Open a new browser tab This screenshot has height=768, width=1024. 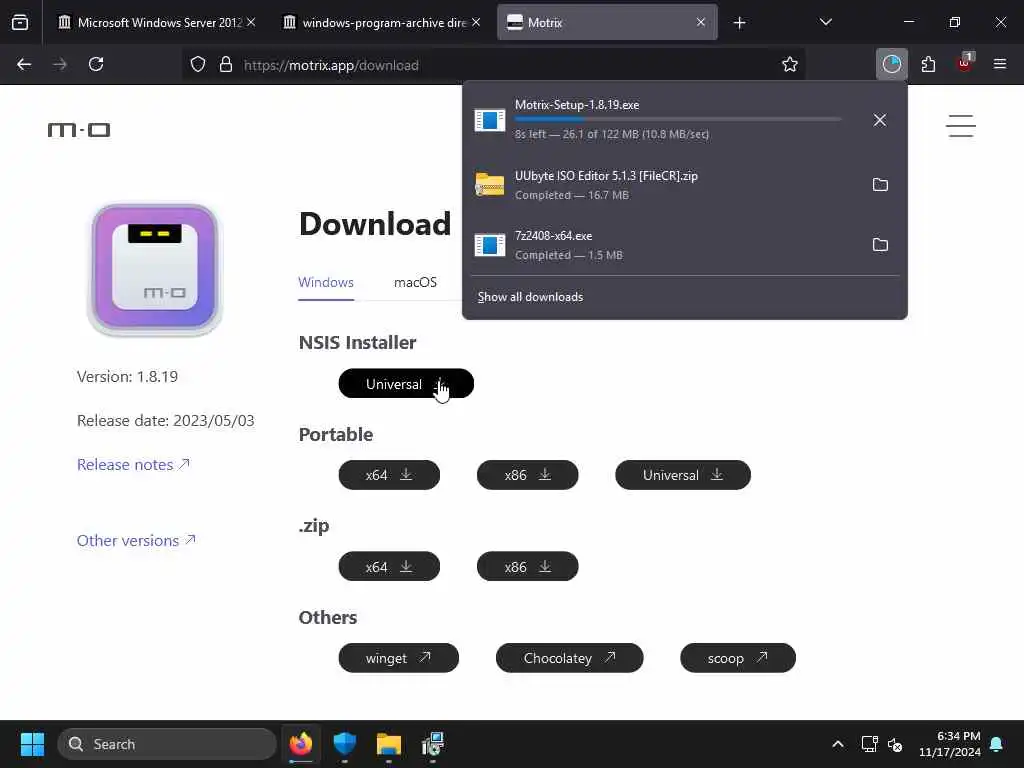tap(739, 23)
